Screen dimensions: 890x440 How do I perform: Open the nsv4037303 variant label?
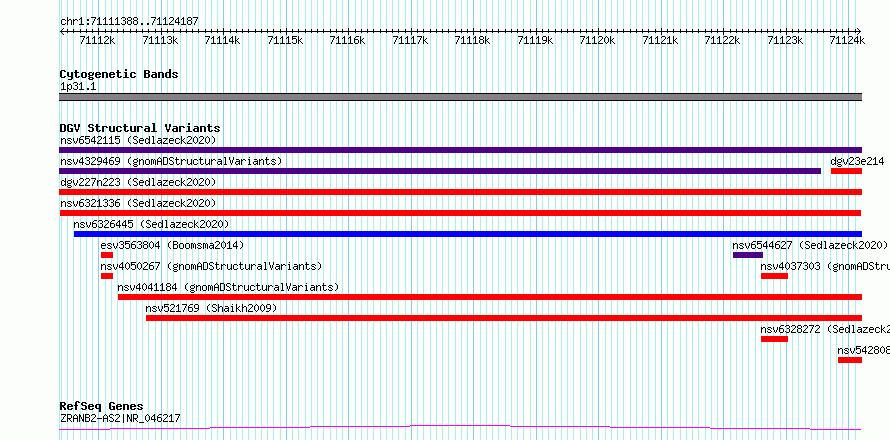click(825, 266)
